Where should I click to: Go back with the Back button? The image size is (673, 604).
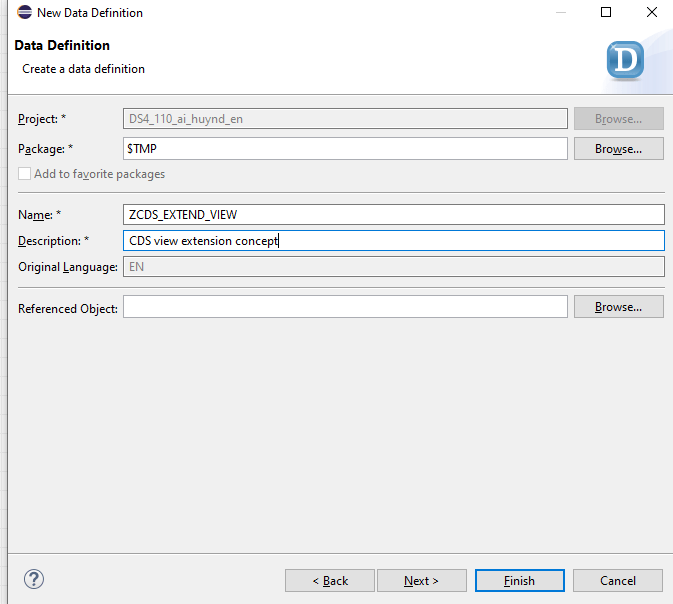point(330,581)
